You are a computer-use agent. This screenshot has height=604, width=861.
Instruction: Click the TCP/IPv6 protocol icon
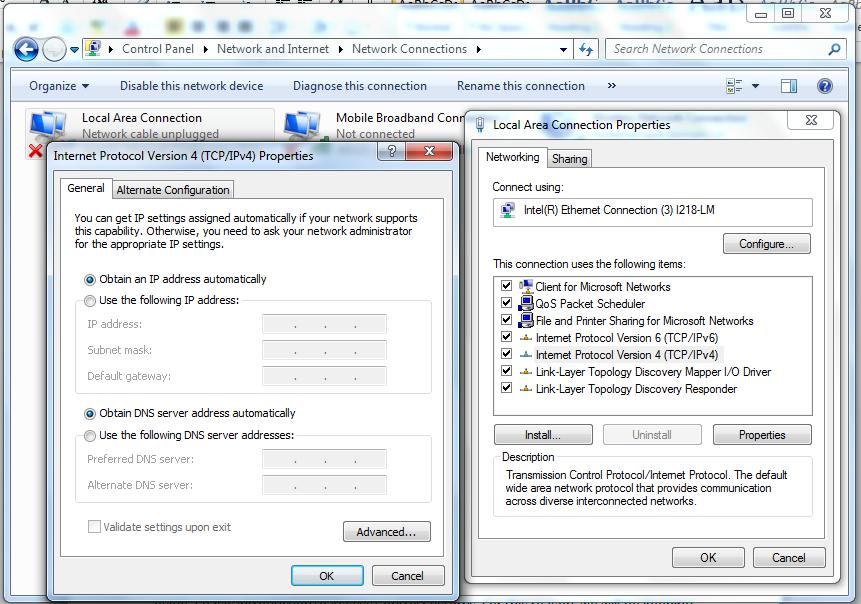tap(525, 338)
